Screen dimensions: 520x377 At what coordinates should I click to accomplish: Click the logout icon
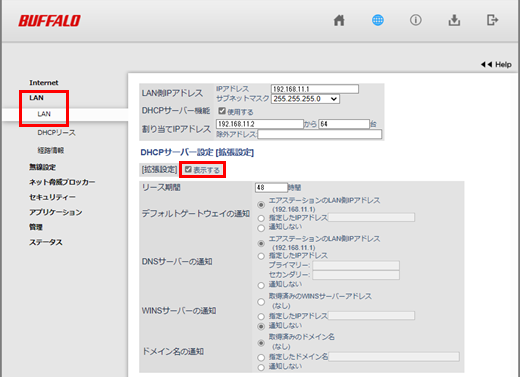(x=492, y=20)
